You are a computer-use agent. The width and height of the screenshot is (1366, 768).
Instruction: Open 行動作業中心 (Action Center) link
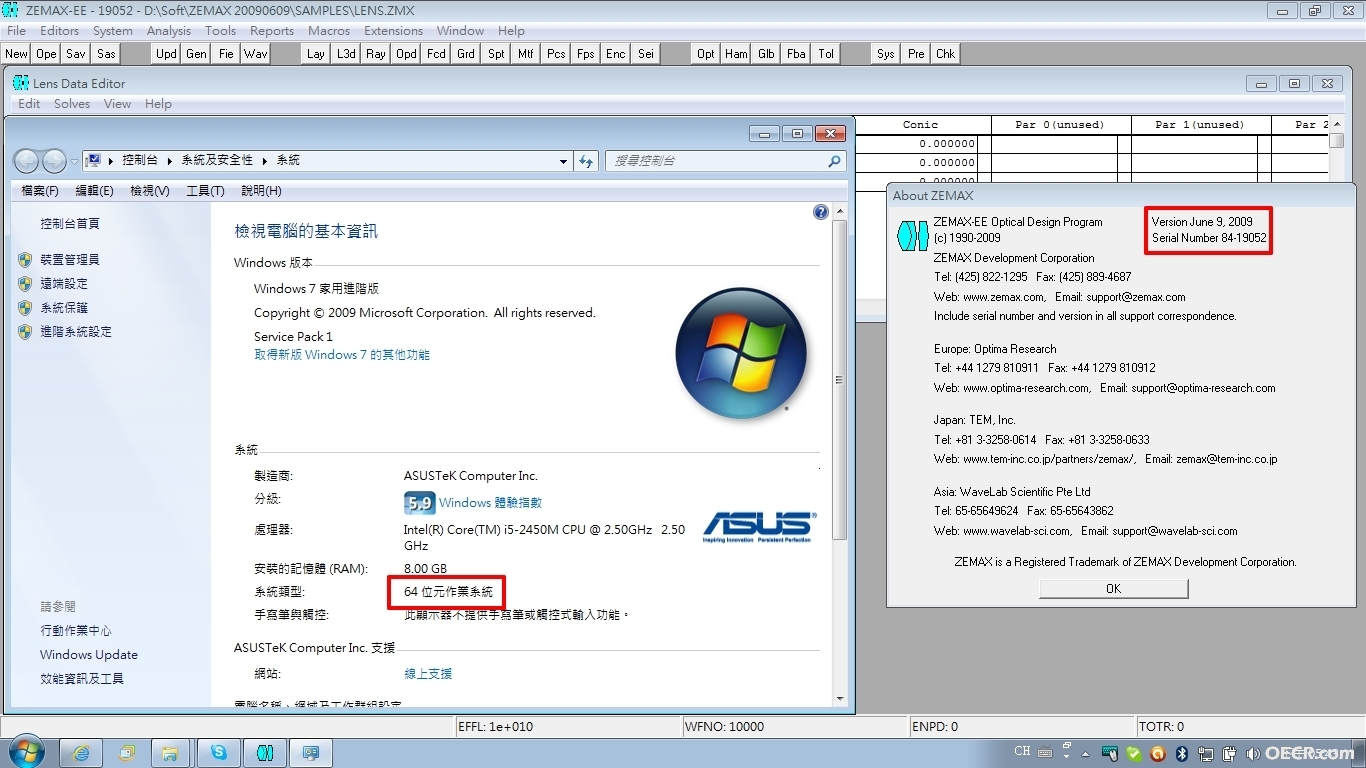pos(76,631)
